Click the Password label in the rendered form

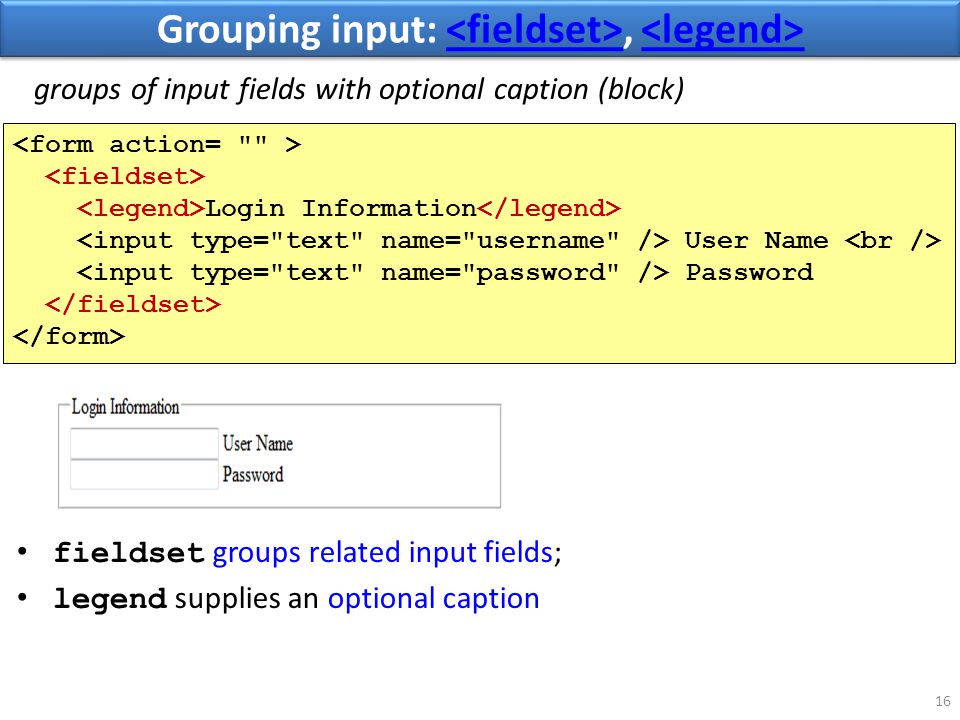click(253, 474)
